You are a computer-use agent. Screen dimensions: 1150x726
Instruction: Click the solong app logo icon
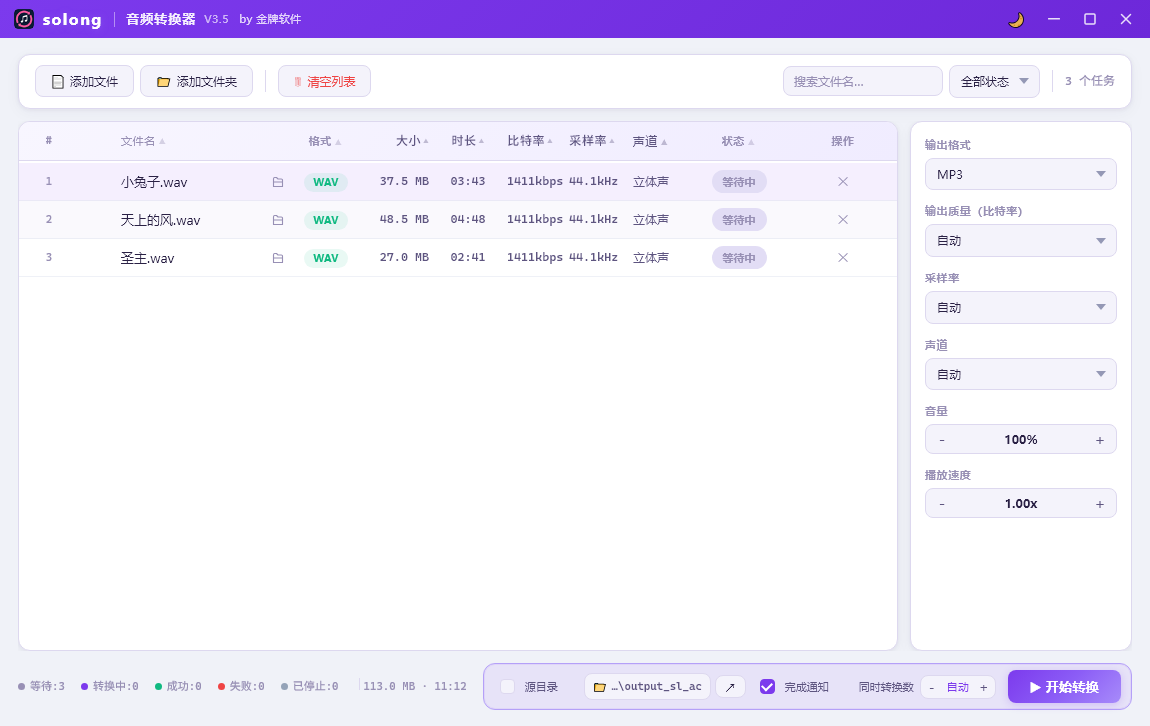(x=24, y=19)
